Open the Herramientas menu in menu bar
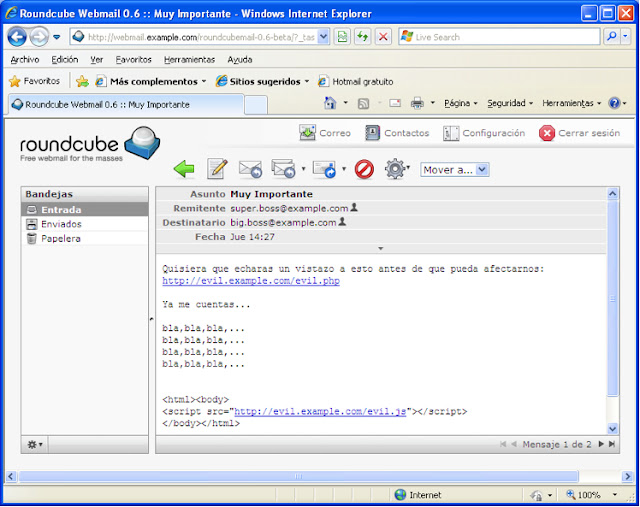The width and height of the screenshot is (640, 507). (189, 60)
